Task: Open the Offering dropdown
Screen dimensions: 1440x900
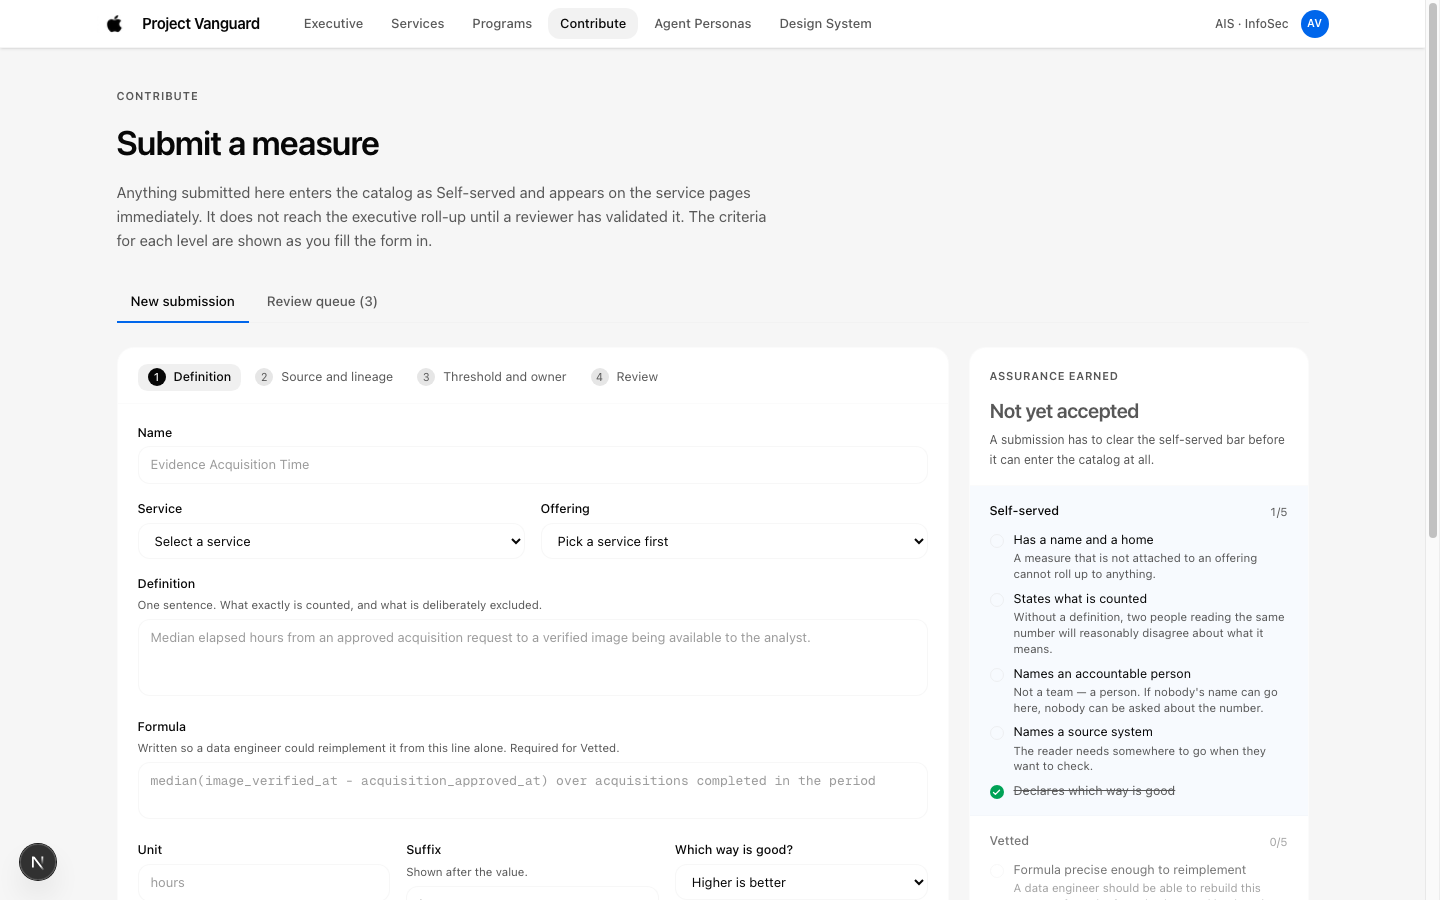Action: [734, 541]
